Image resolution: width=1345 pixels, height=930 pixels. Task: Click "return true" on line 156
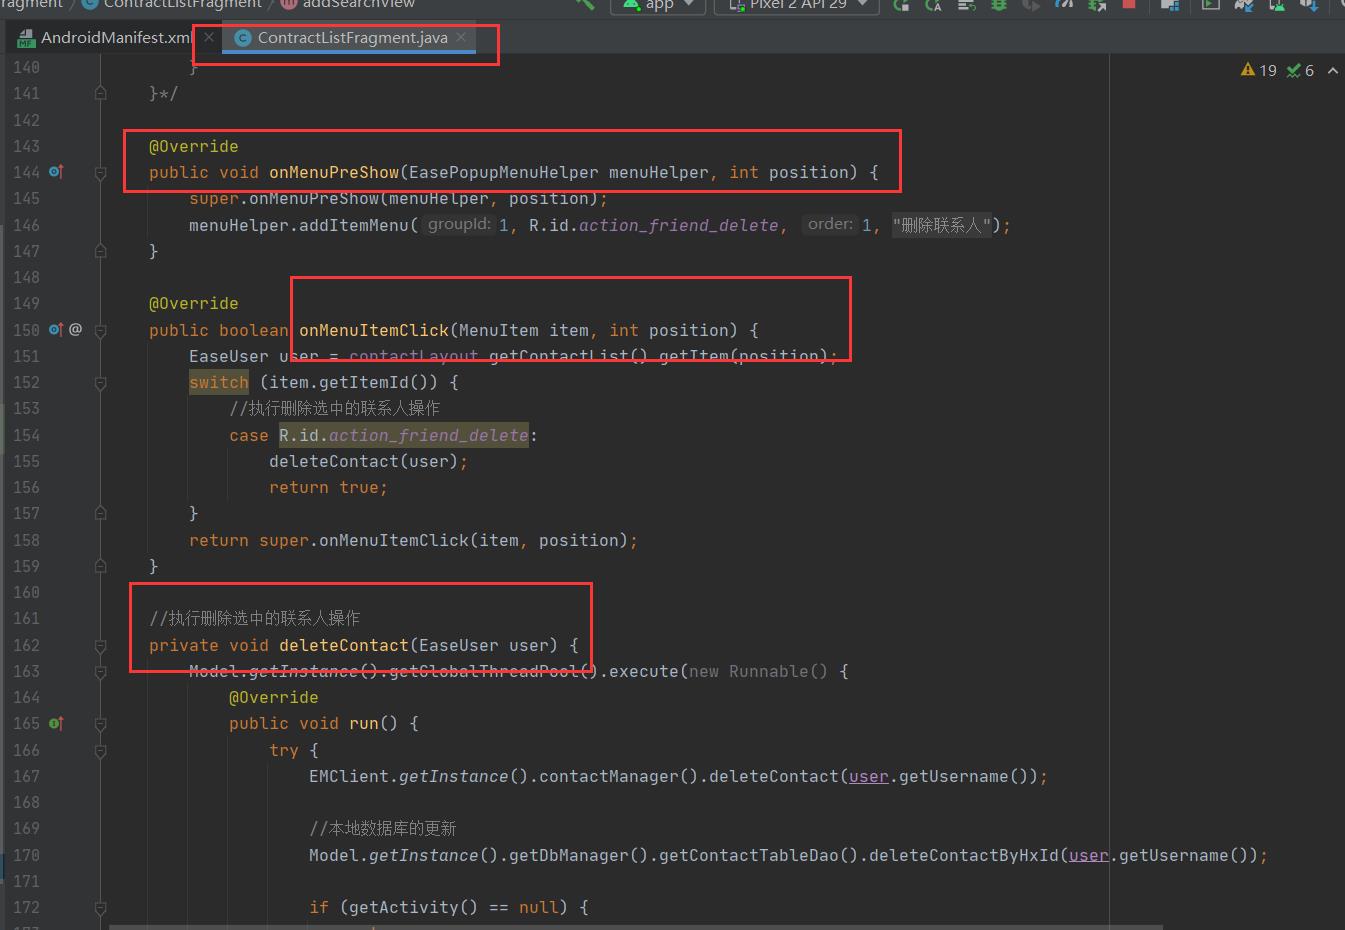point(324,487)
